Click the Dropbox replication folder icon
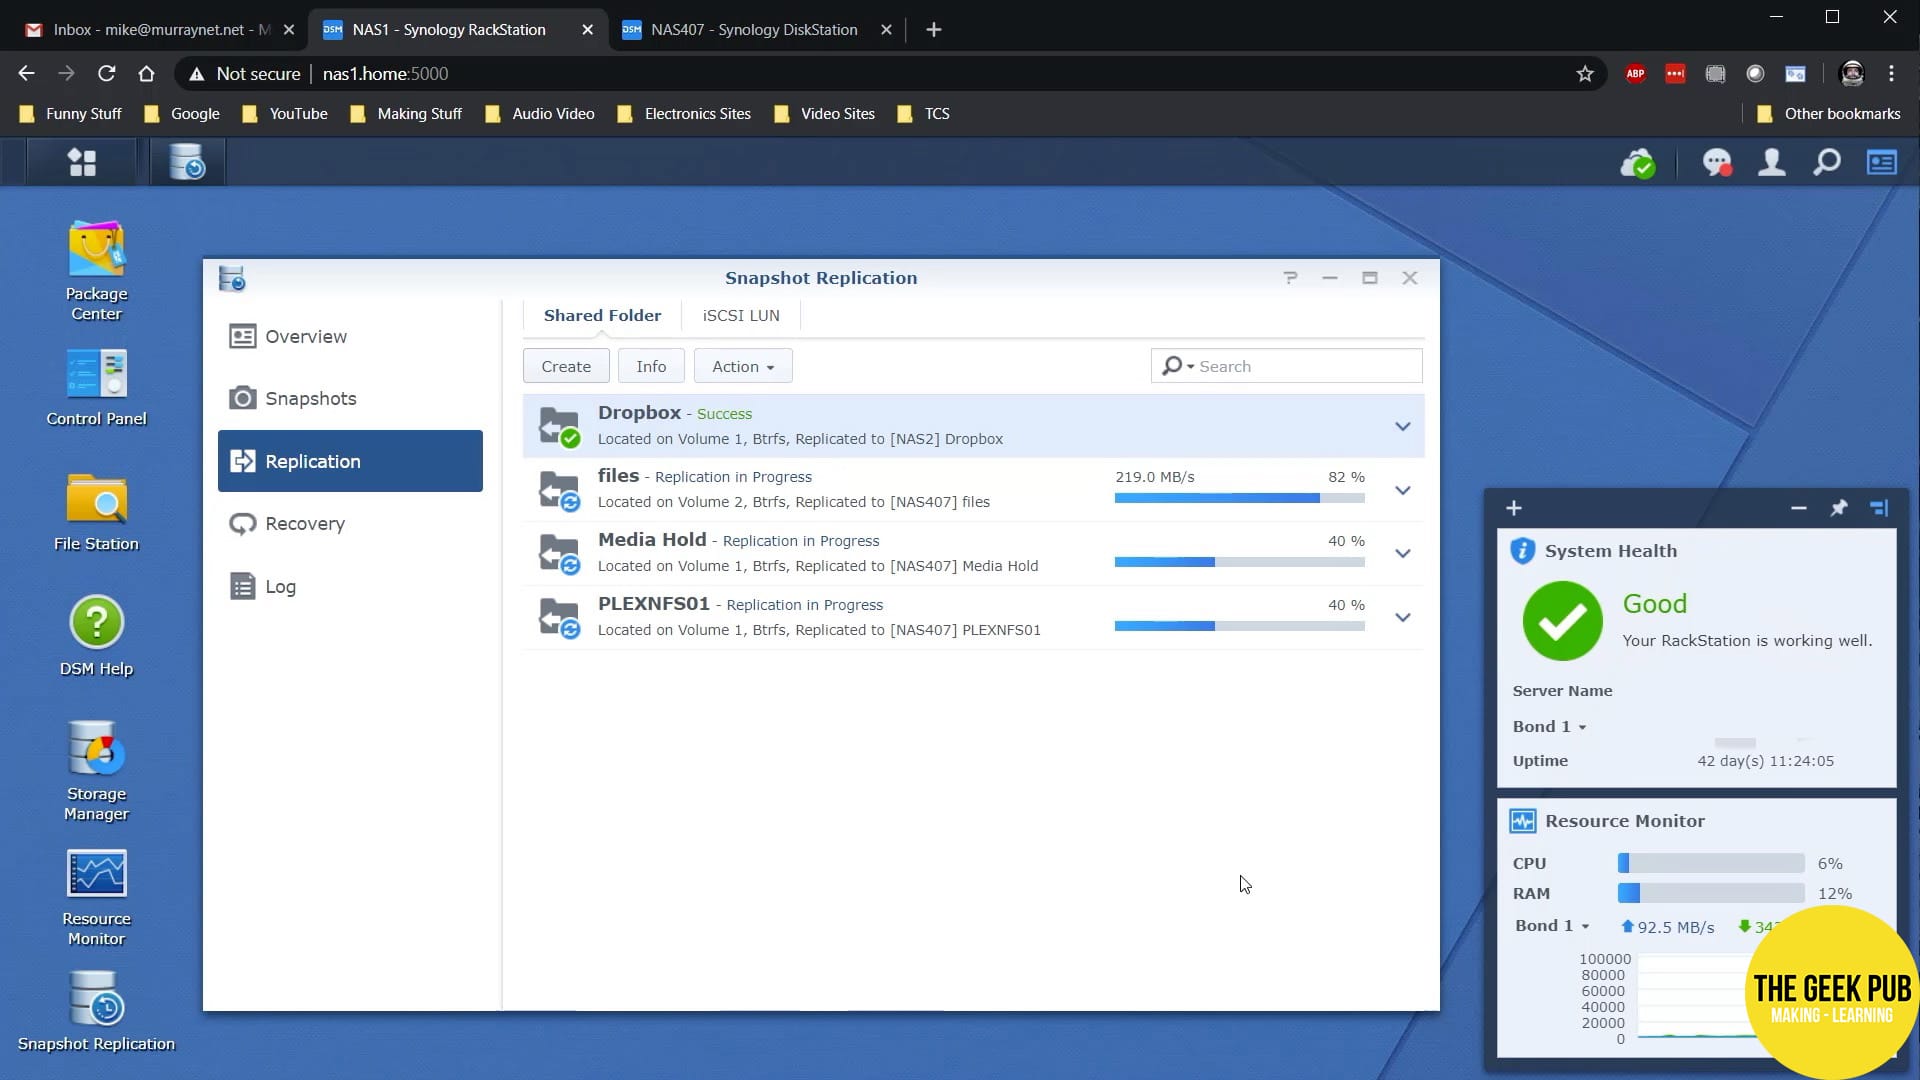Image resolution: width=1920 pixels, height=1080 pixels. [559, 427]
